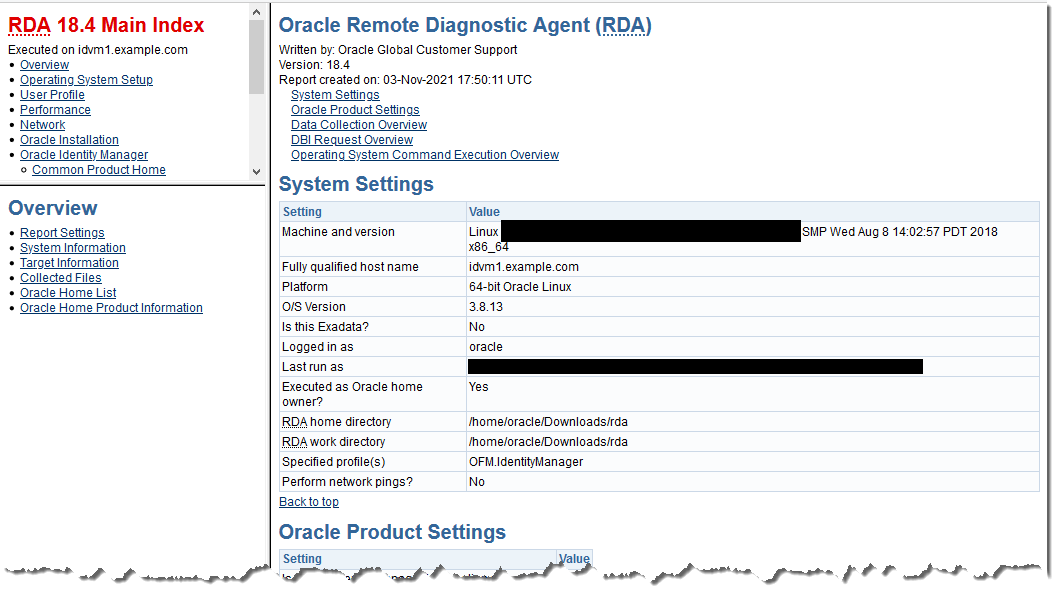Screen dimensions: 1057x600
Task: Click the Oracle Product Settings section heading
Action: [x=392, y=532]
